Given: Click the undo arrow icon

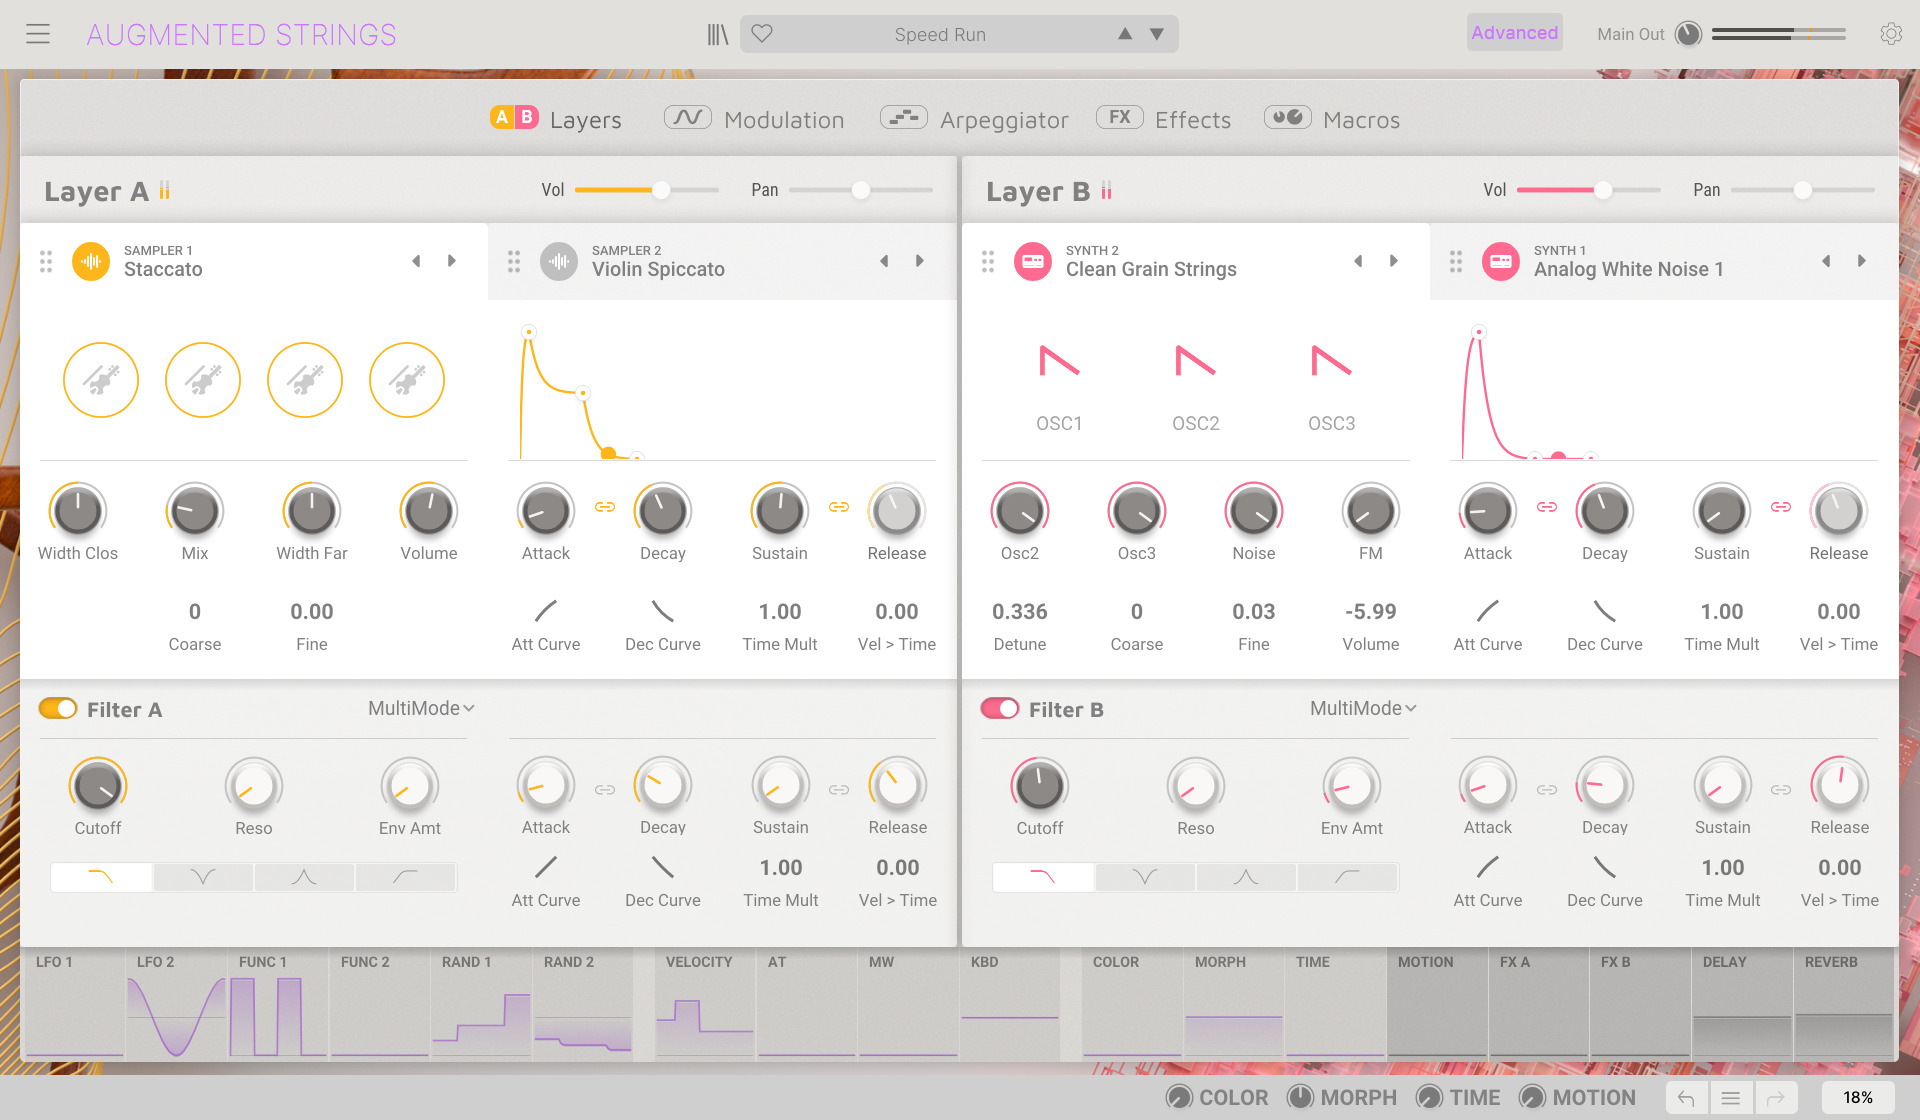Looking at the screenshot, I should (x=1686, y=1098).
